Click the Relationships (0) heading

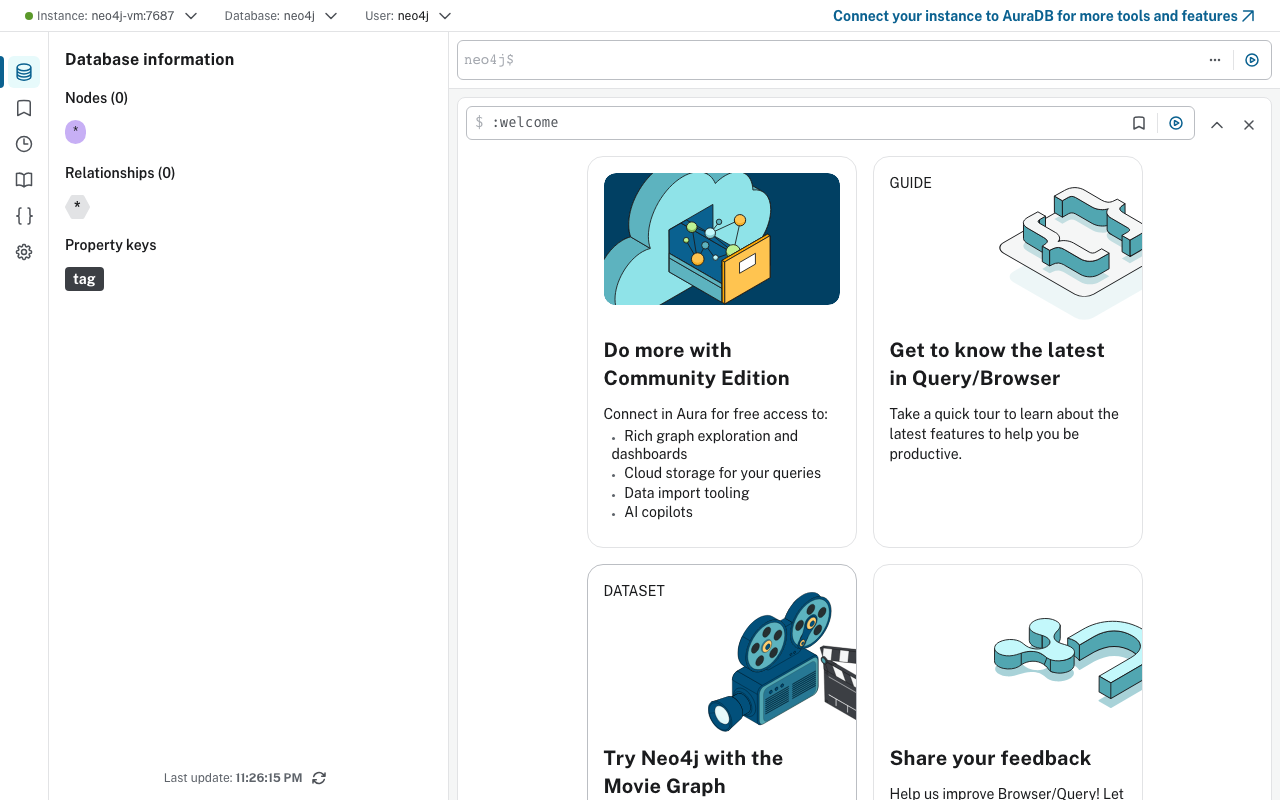pyautogui.click(x=120, y=173)
